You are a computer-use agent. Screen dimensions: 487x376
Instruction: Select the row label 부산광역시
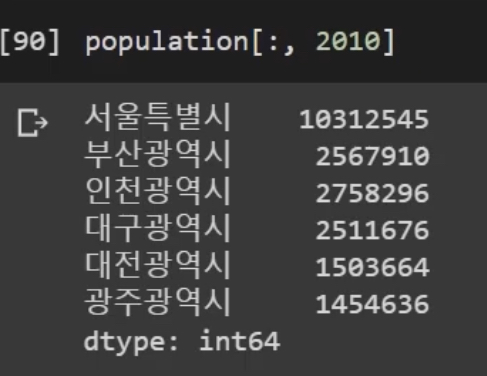click(158, 154)
